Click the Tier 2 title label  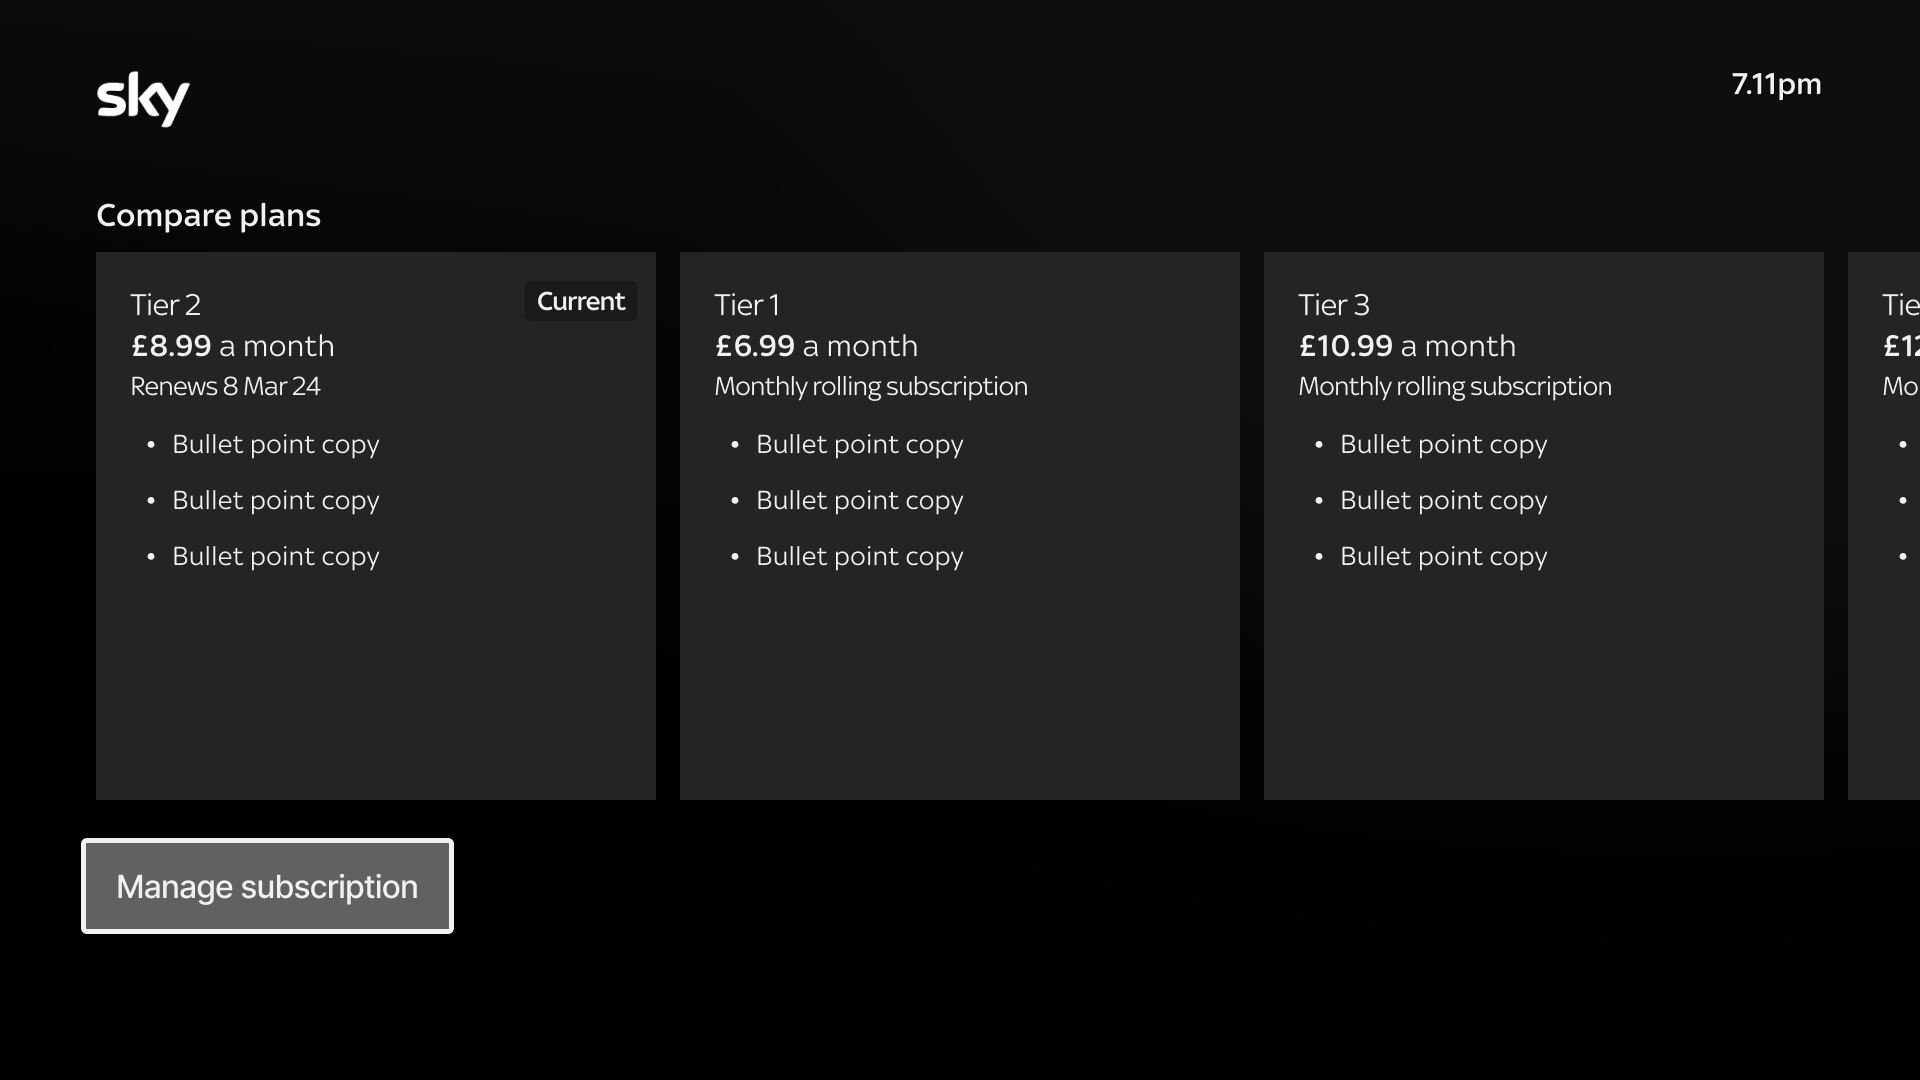click(x=165, y=305)
